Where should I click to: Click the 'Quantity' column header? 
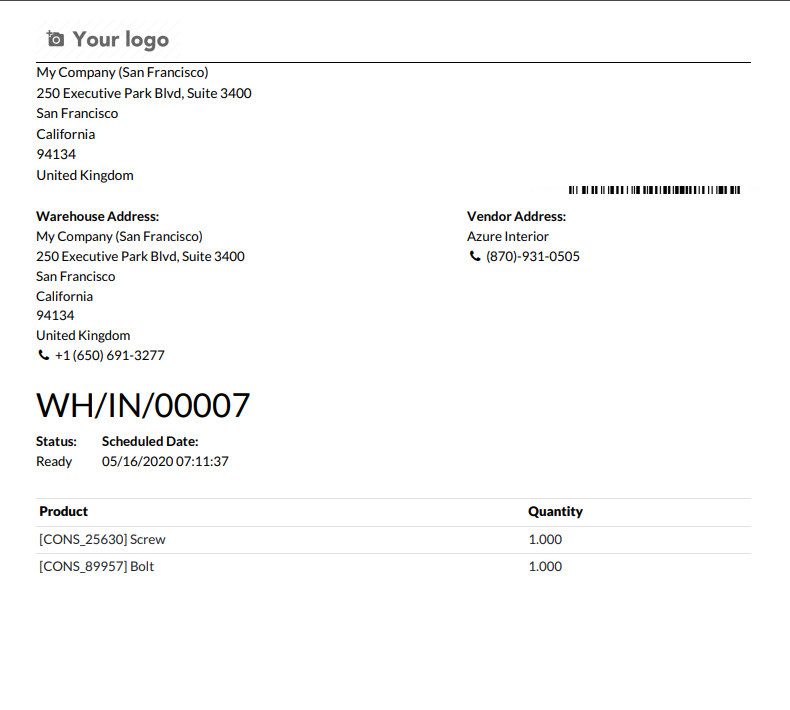(555, 511)
